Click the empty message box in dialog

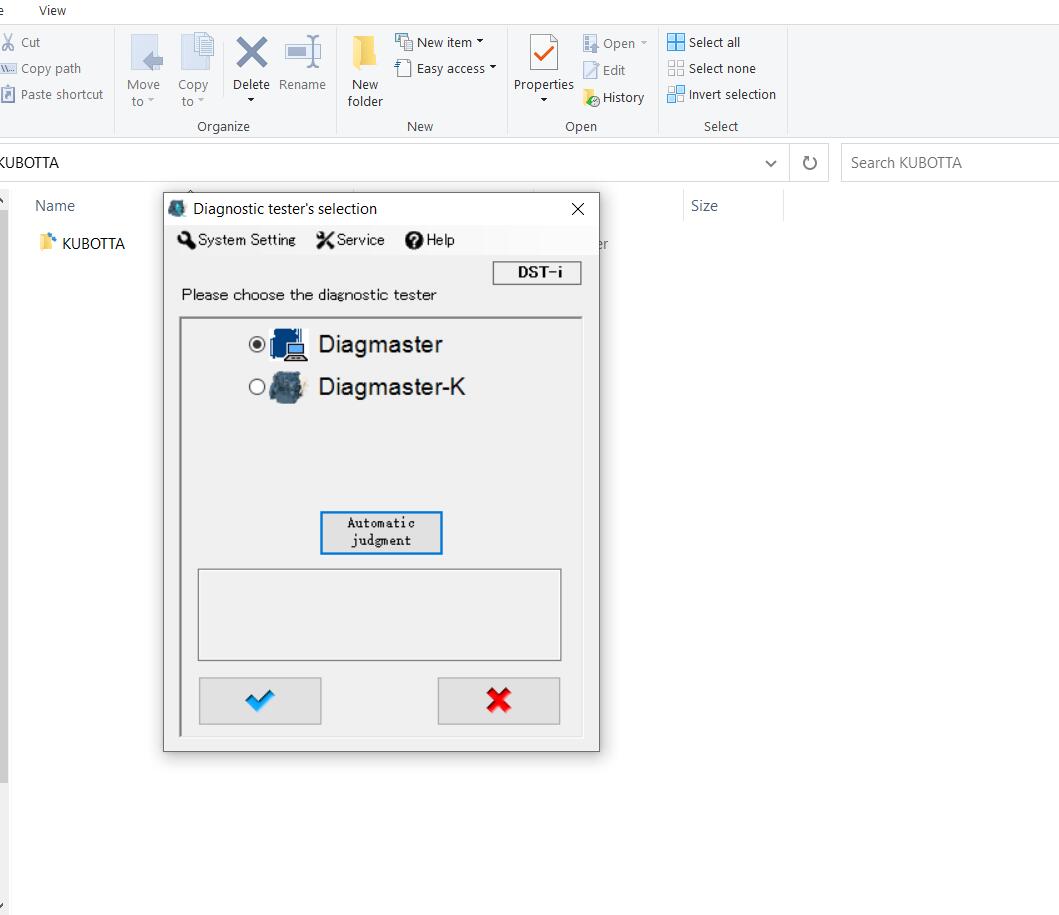(380, 615)
